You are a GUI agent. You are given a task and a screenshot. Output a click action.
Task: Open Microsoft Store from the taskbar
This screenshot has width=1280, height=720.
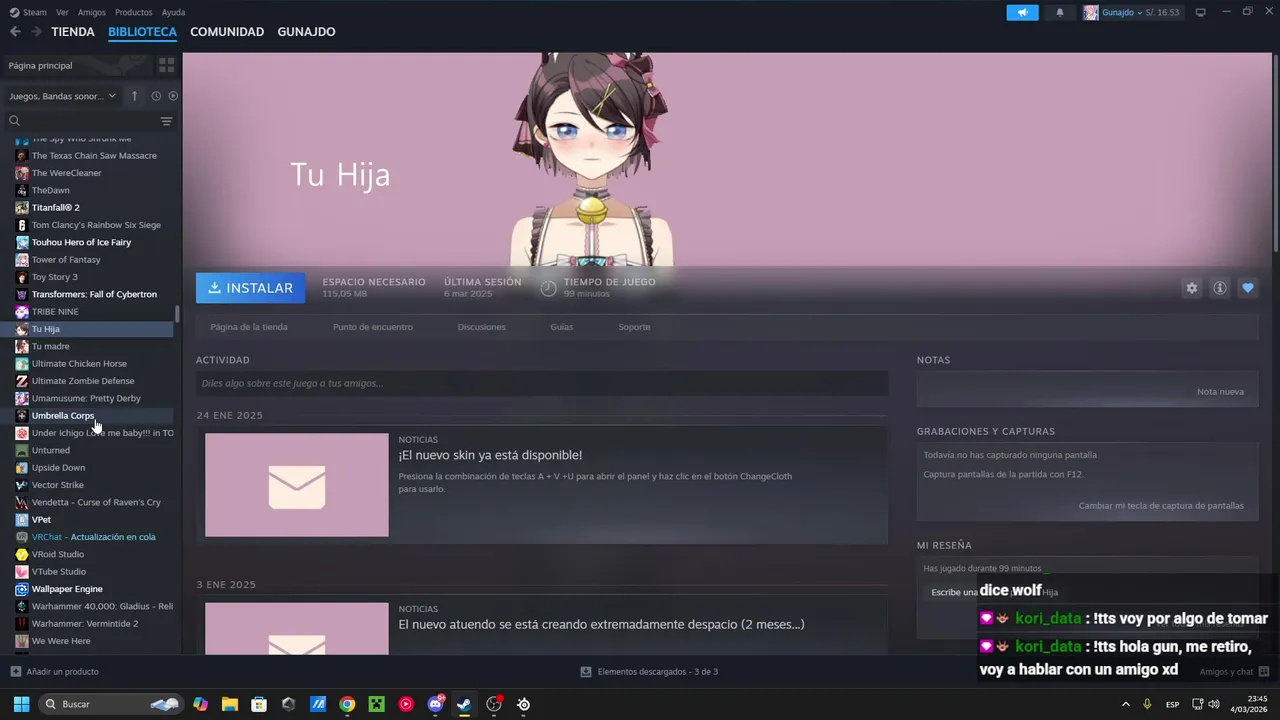pyautogui.click(x=259, y=704)
